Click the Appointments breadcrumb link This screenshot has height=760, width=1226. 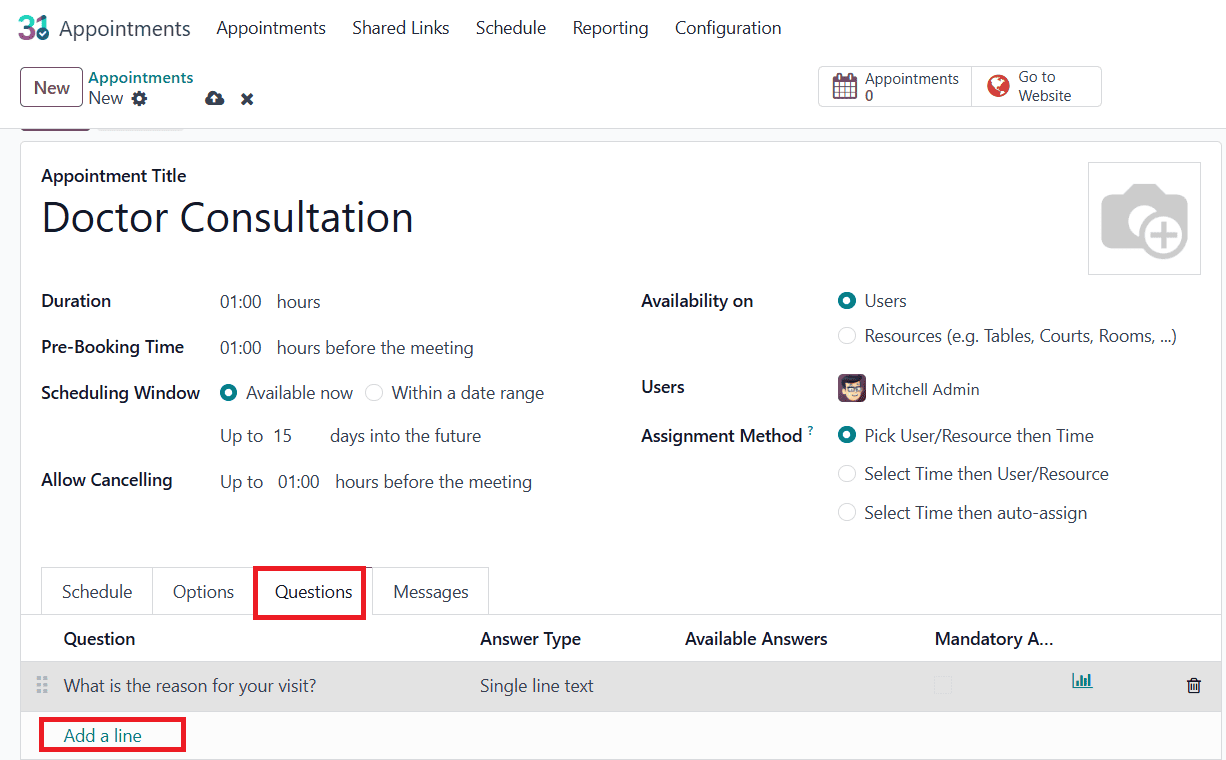point(141,77)
